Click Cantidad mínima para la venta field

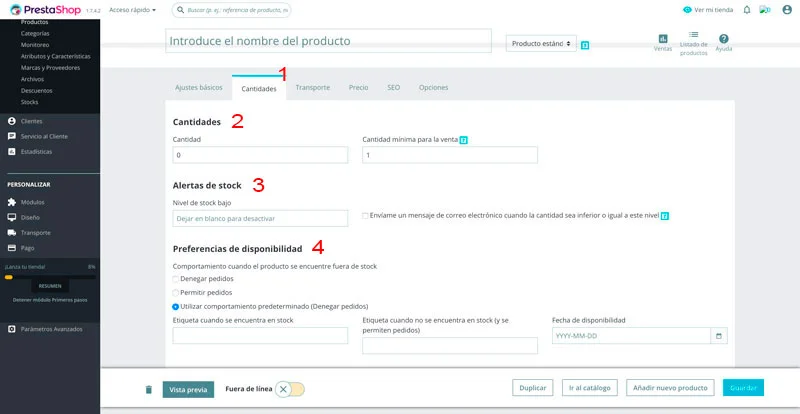(450, 155)
